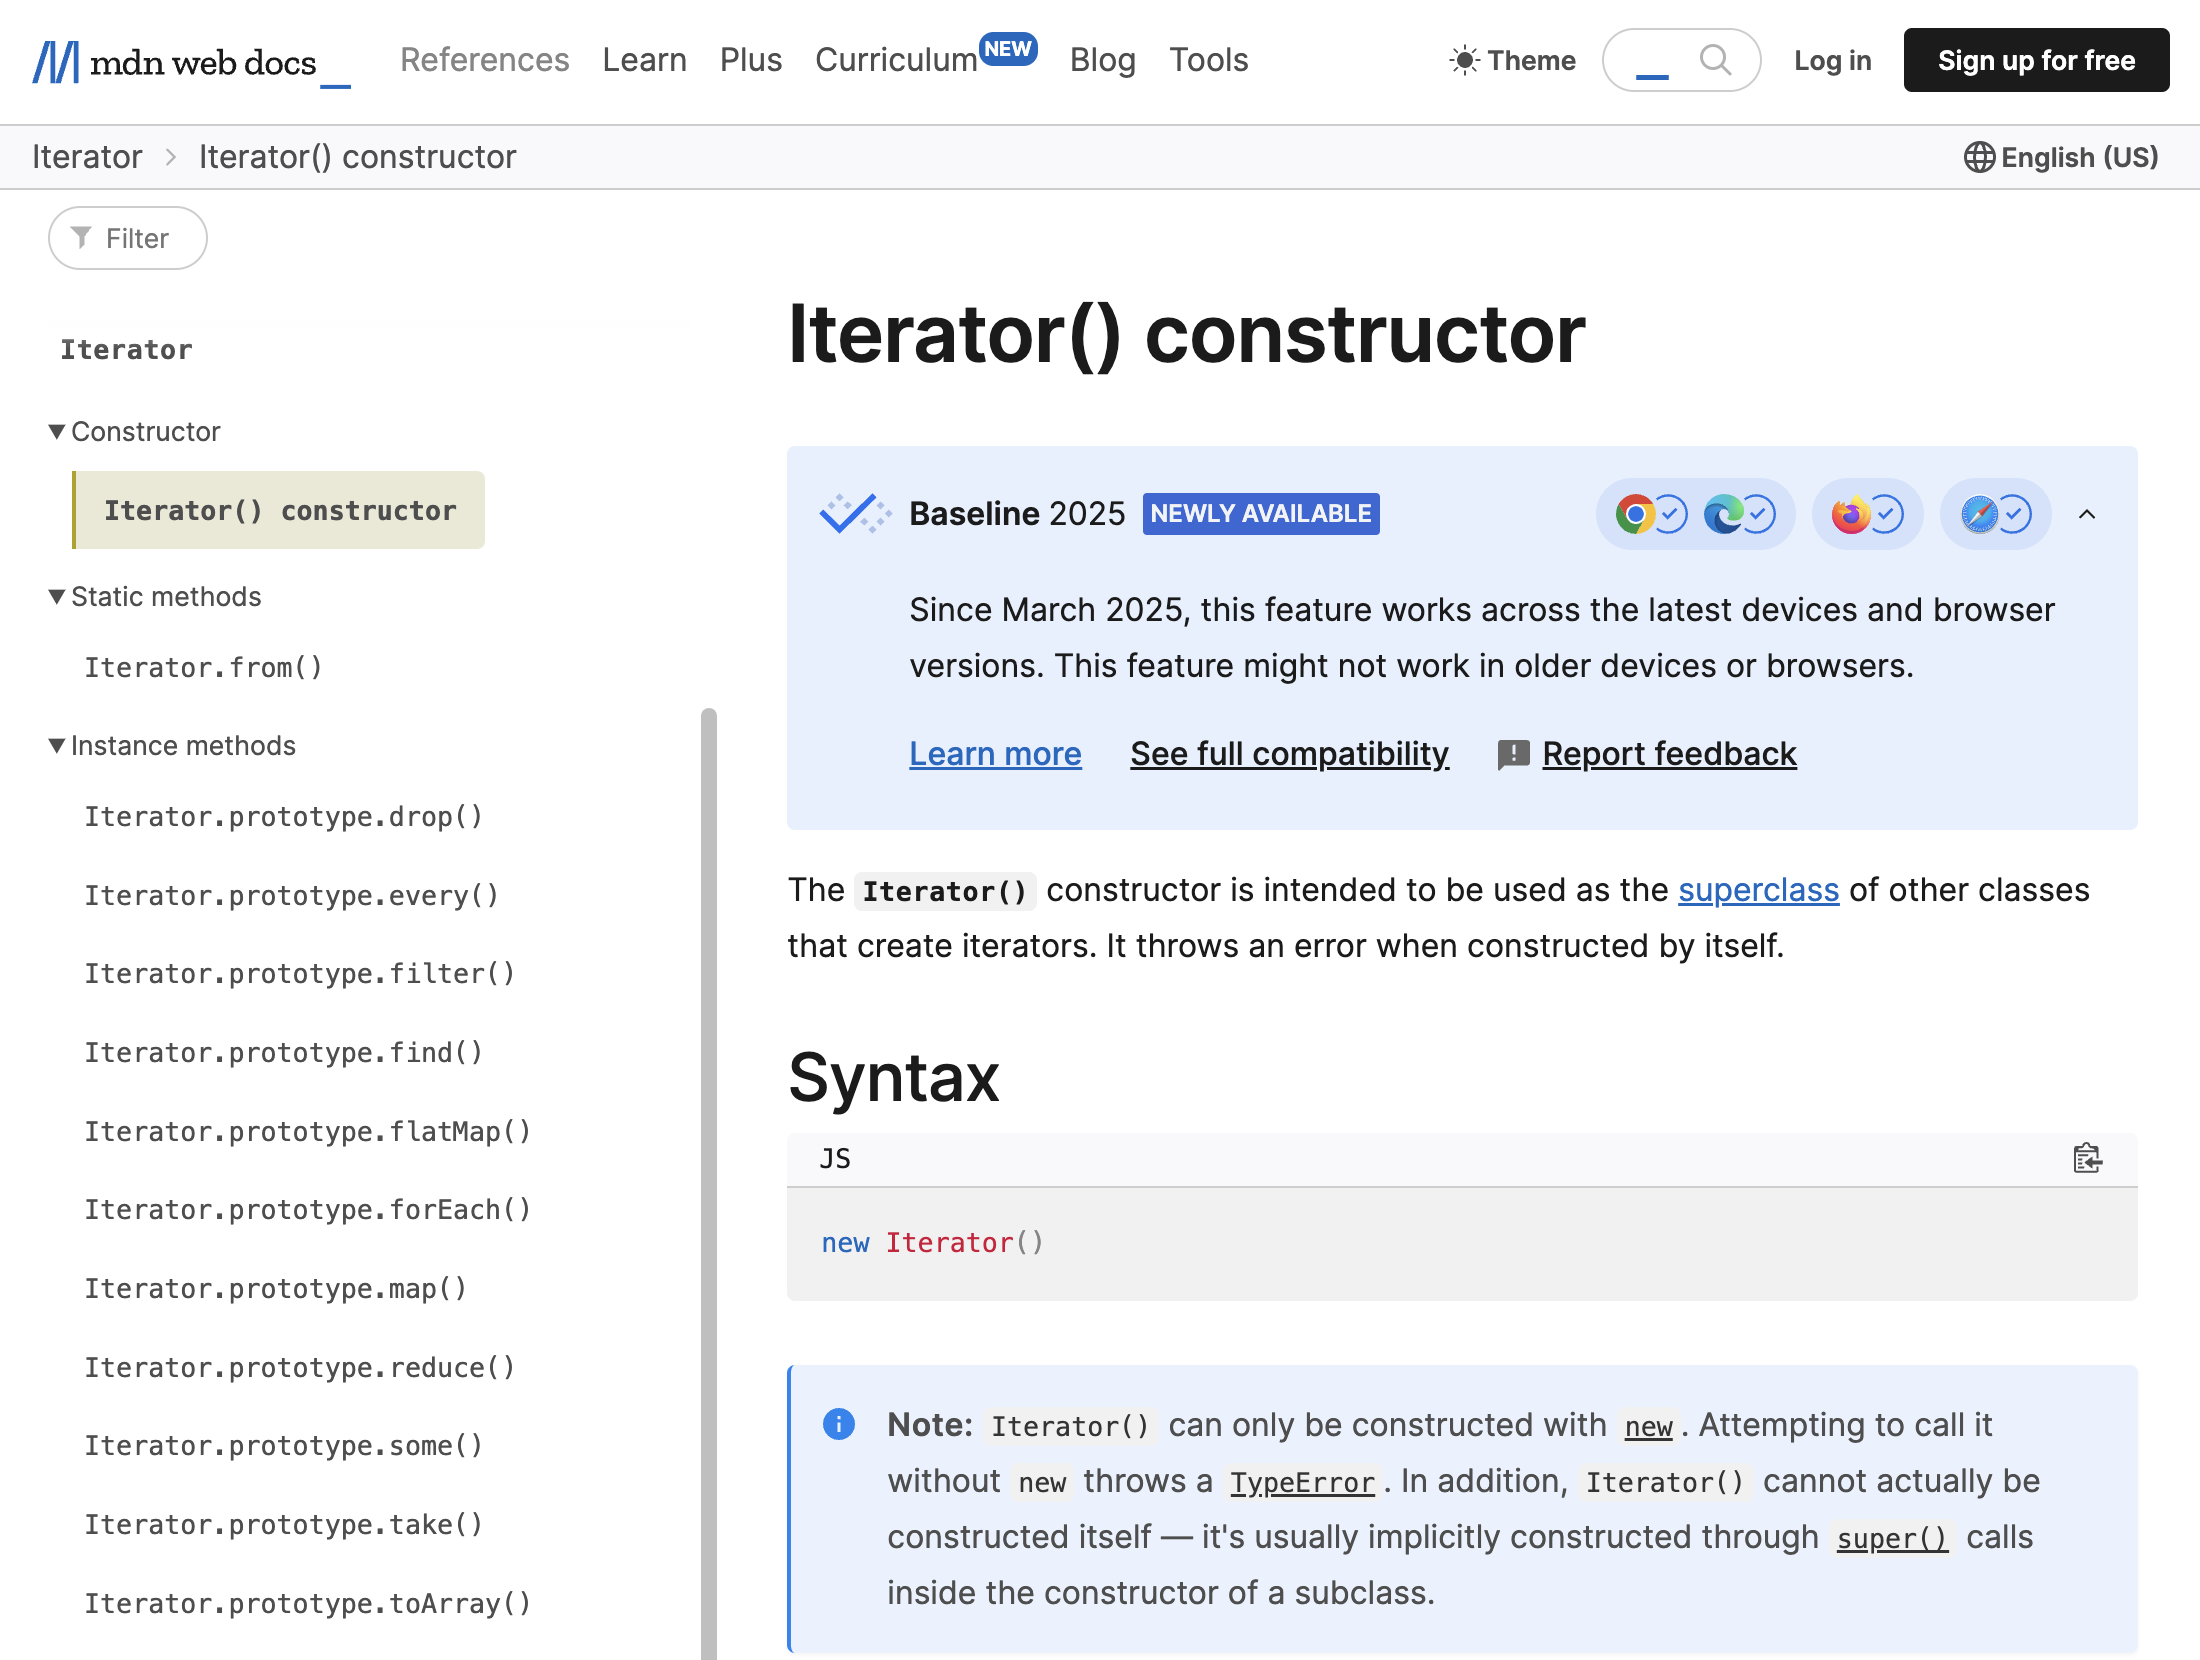The width and height of the screenshot is (2200, 1660).
Task: Open Iterator.prototype.take() page
Action: [284, 1524]
